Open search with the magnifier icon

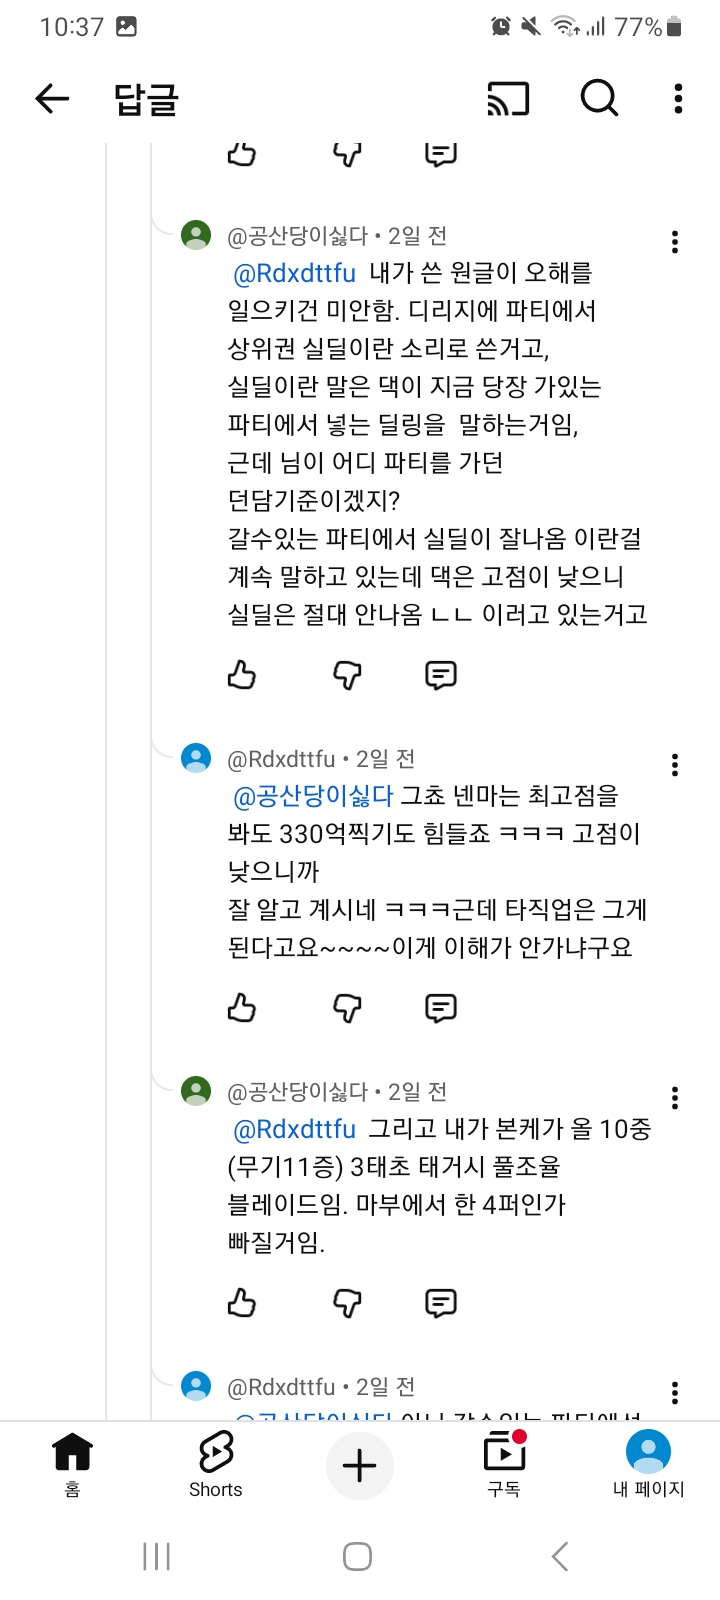pyautogui.click(x=599, y=98)
